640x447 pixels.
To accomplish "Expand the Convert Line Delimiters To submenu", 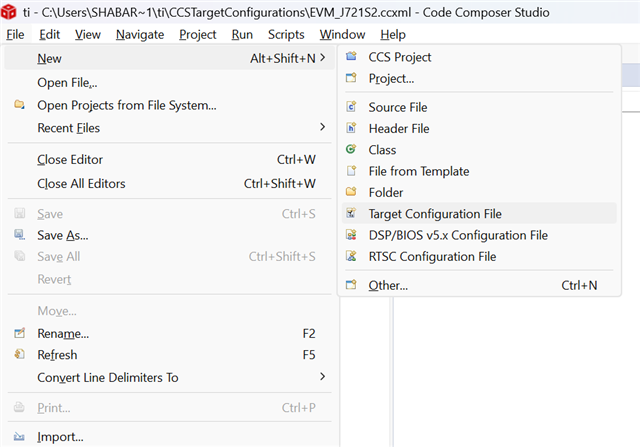I will [x=322, y=377].
